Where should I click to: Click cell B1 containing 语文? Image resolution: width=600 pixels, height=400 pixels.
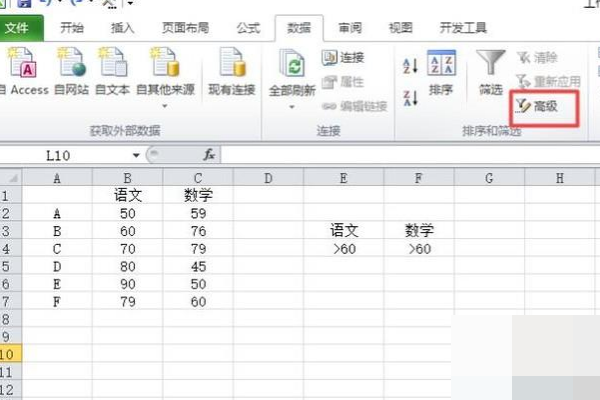[127, 195]
